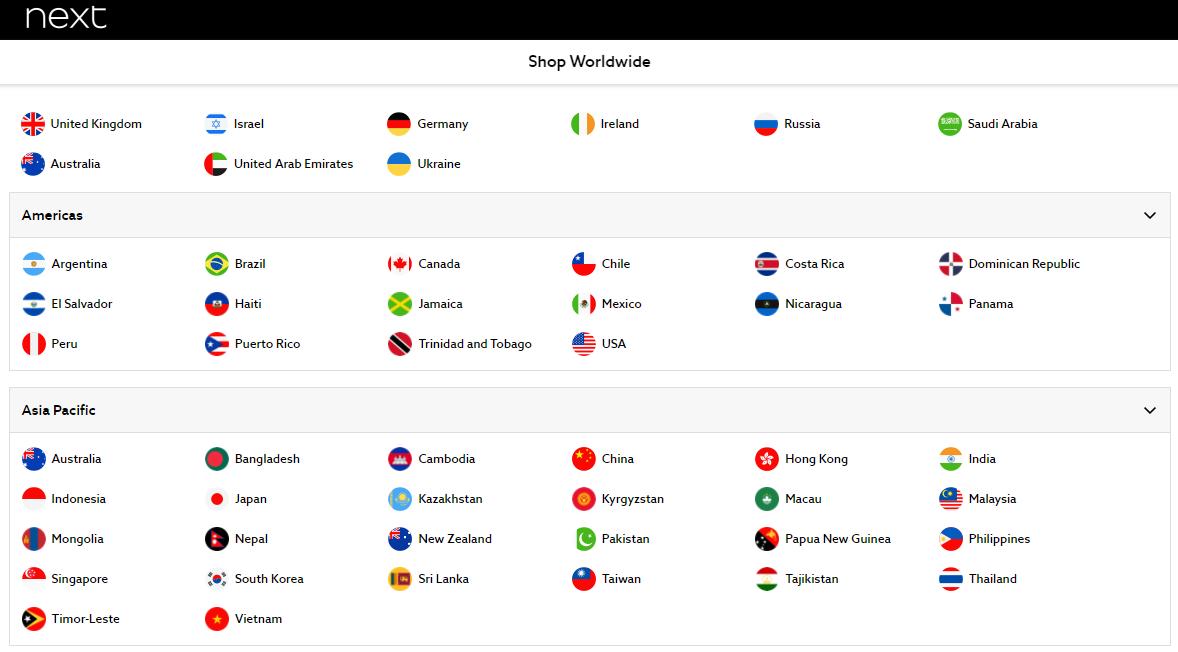
Task: Click the Israel flag icon
Action: 216,124
